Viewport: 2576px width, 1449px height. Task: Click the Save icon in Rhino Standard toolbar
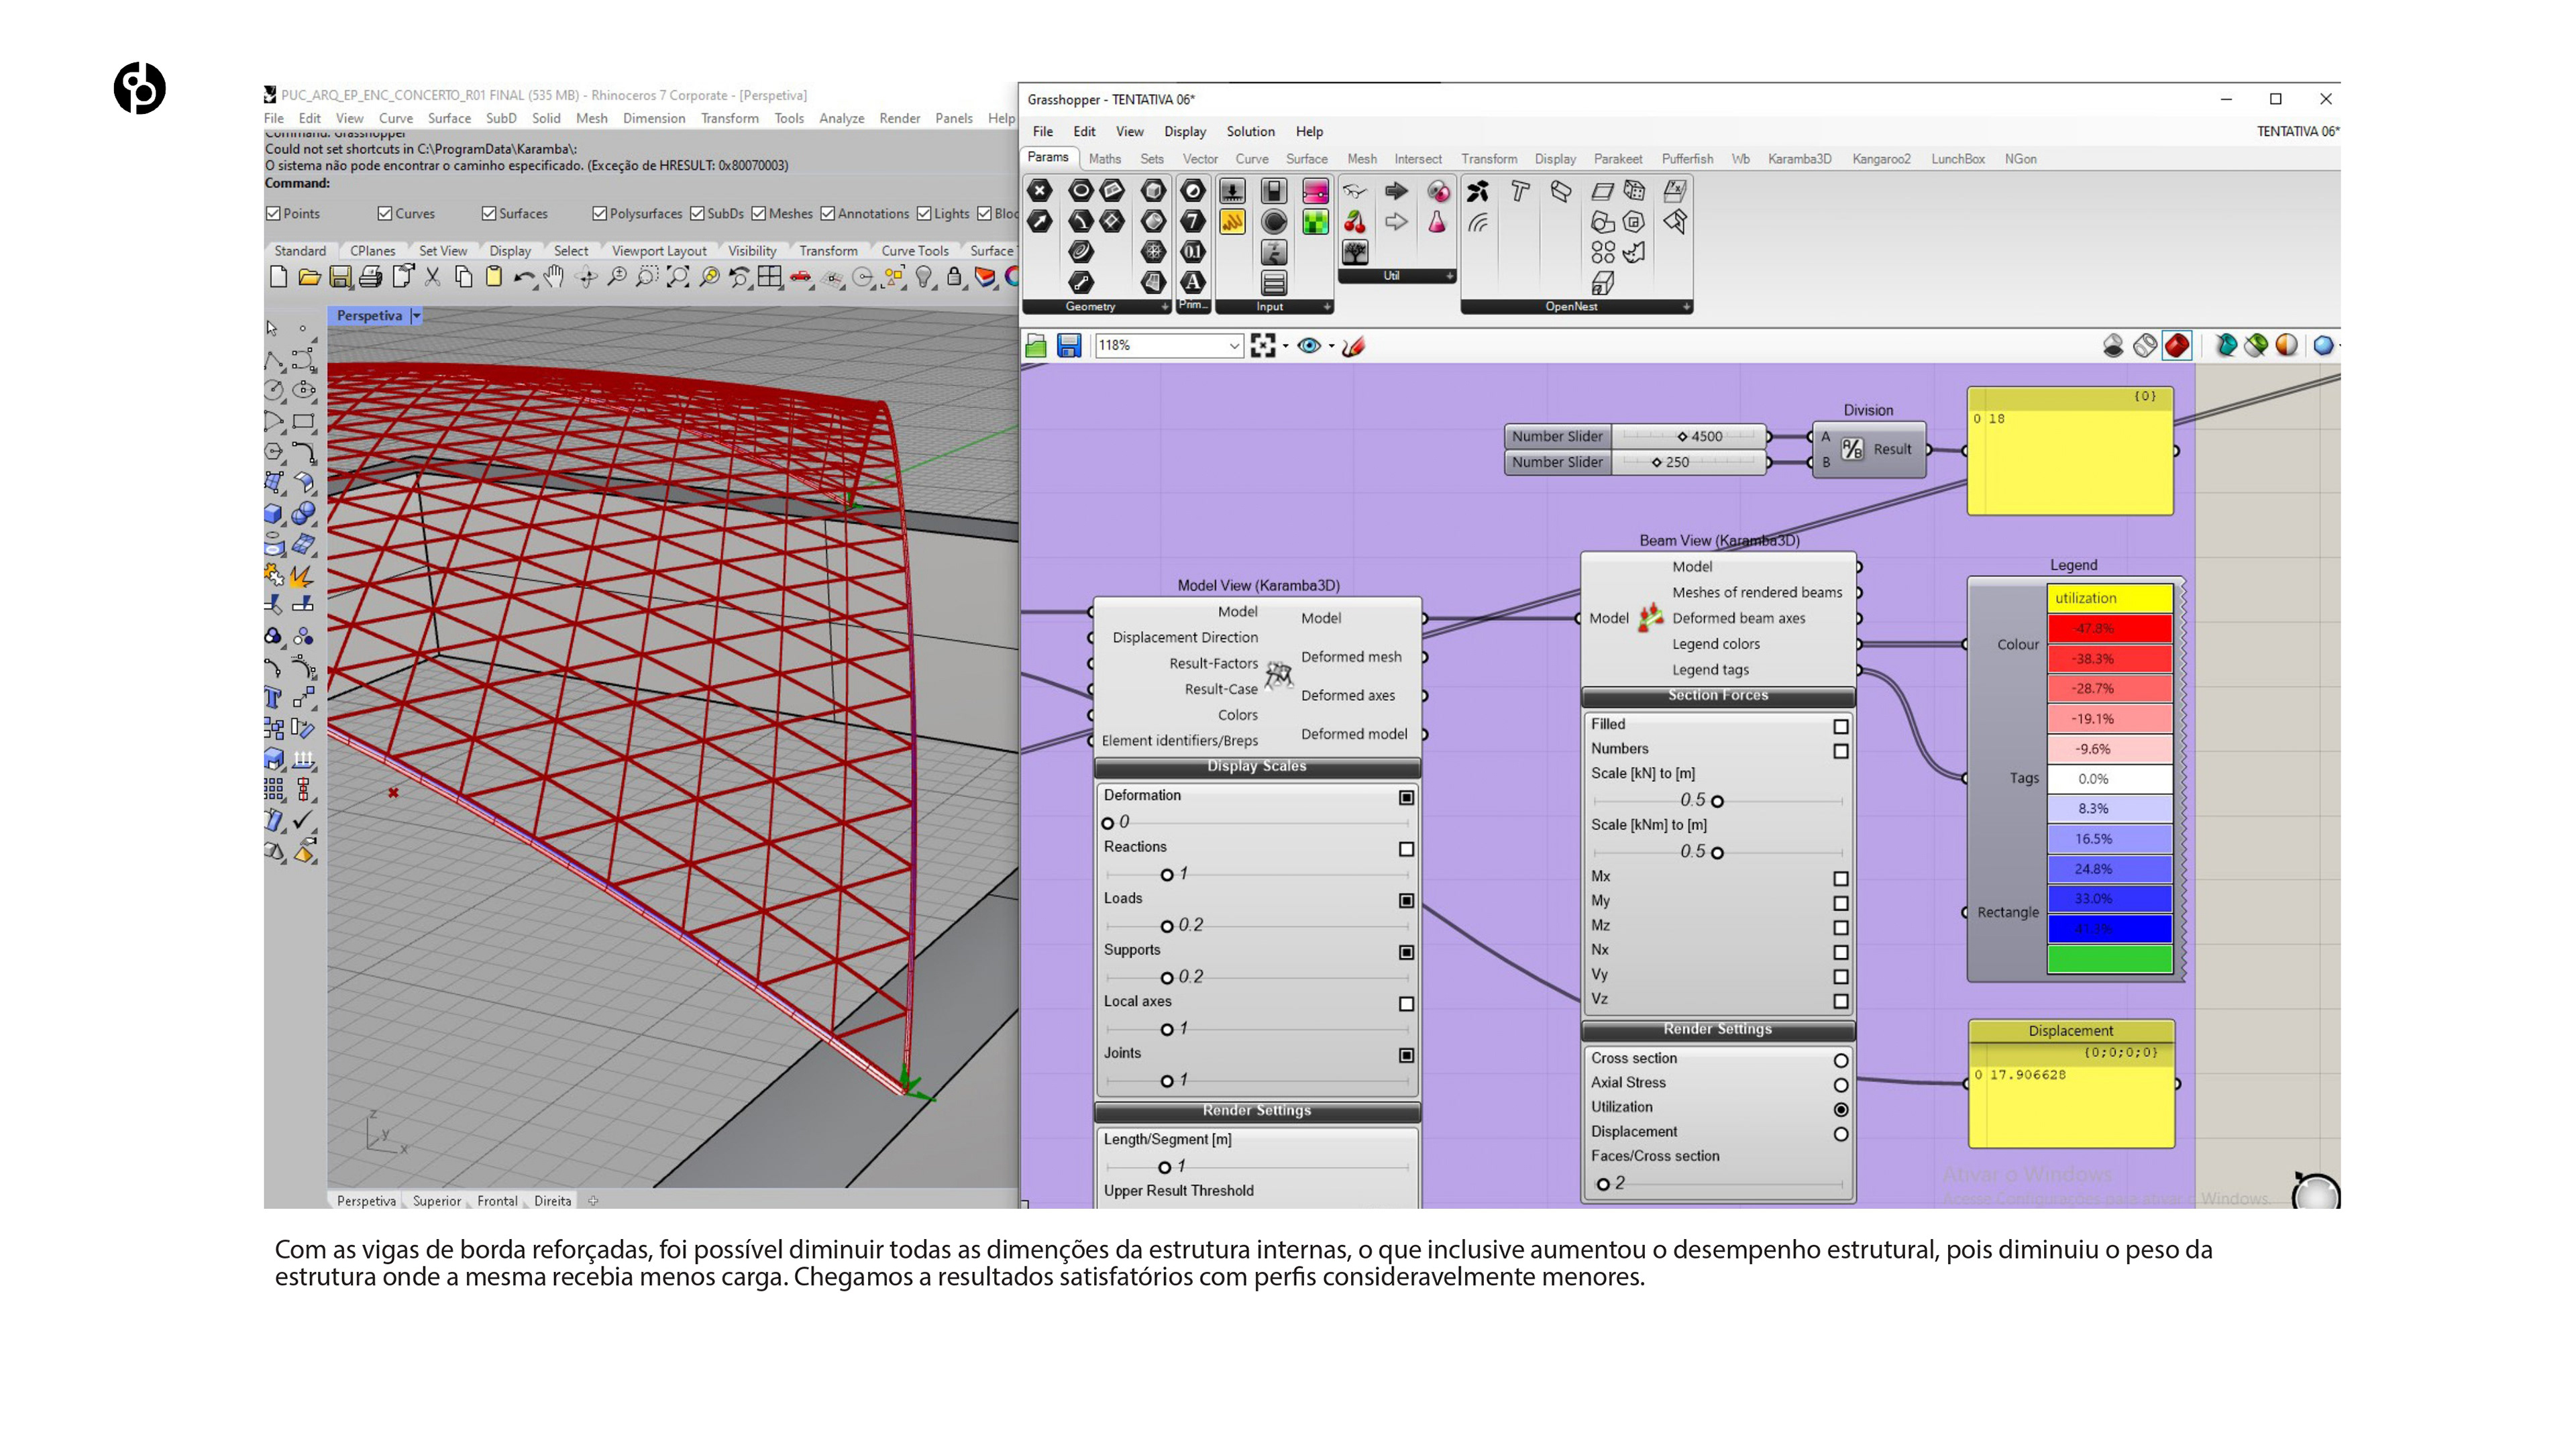tap(340, 277)
